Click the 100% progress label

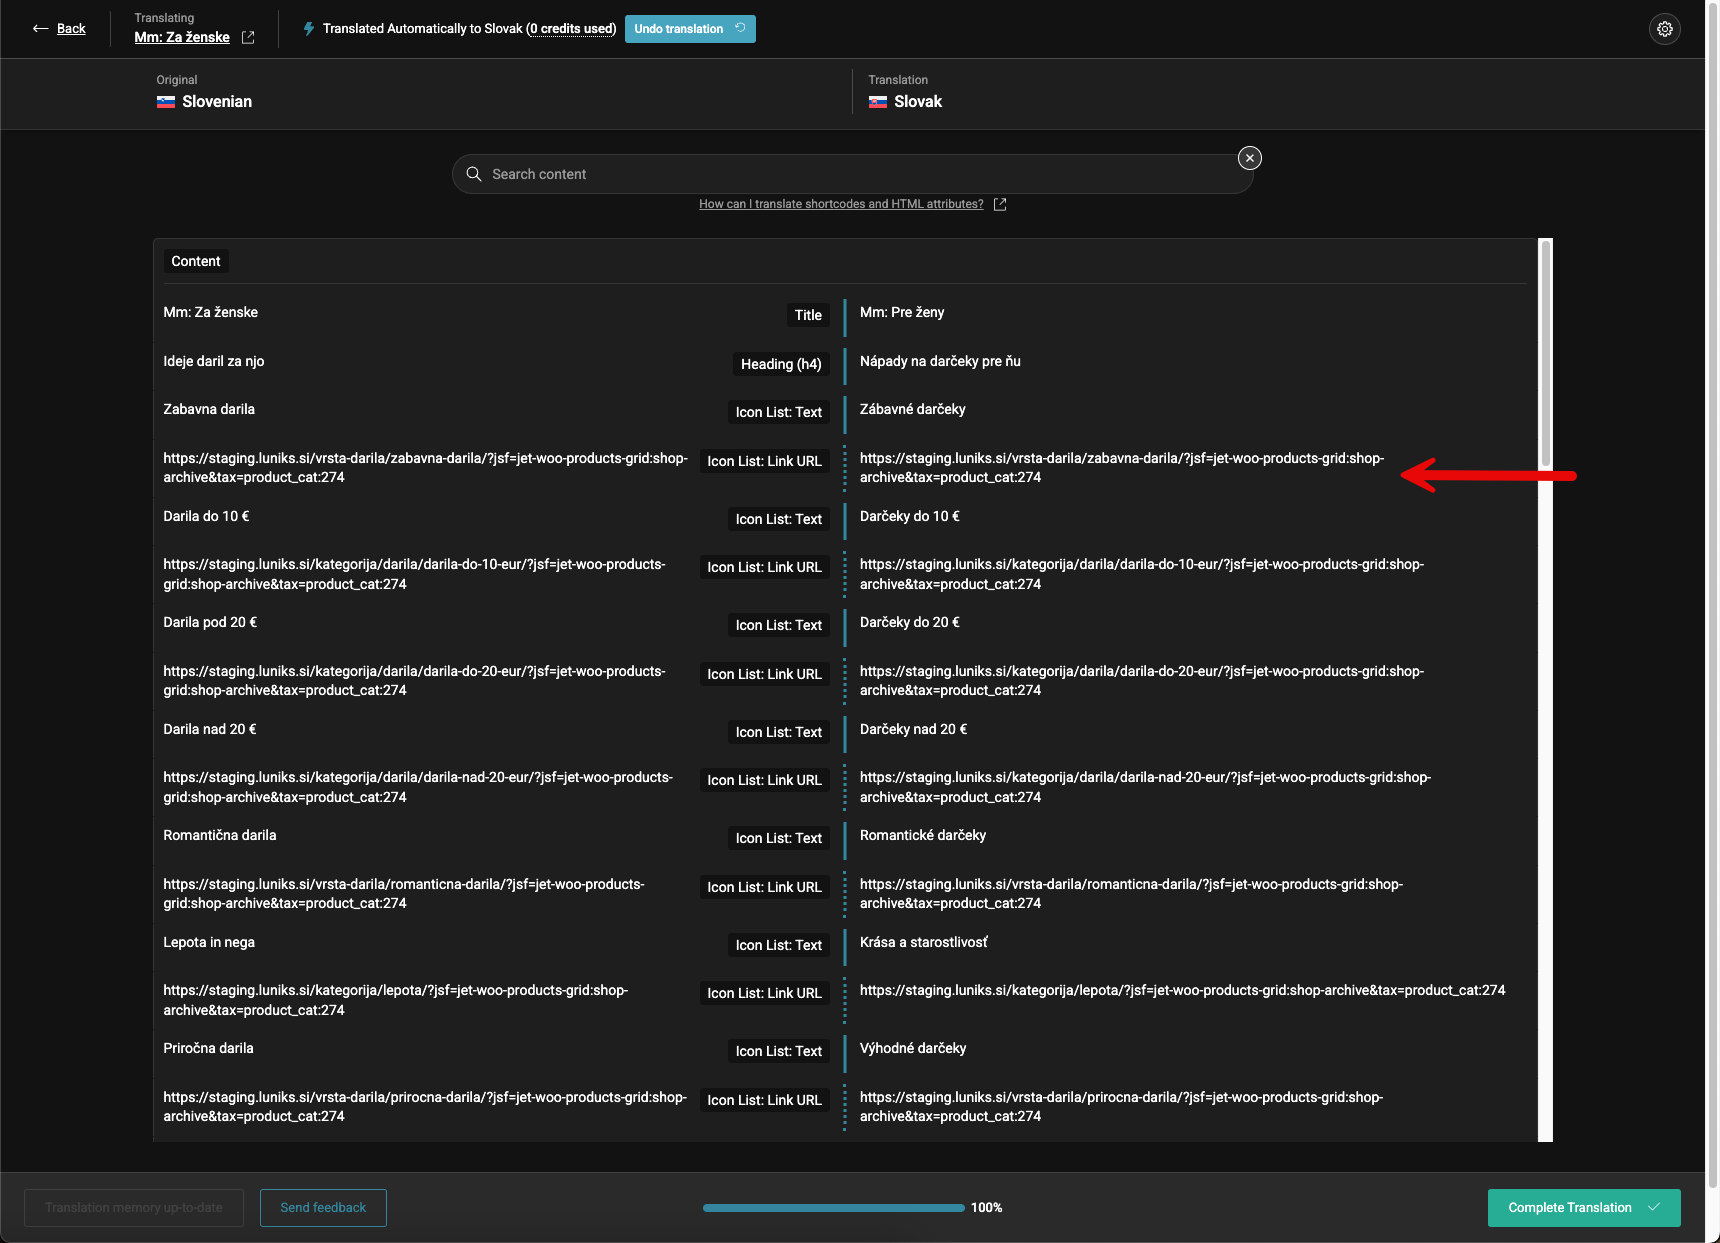pos(986,1208)
